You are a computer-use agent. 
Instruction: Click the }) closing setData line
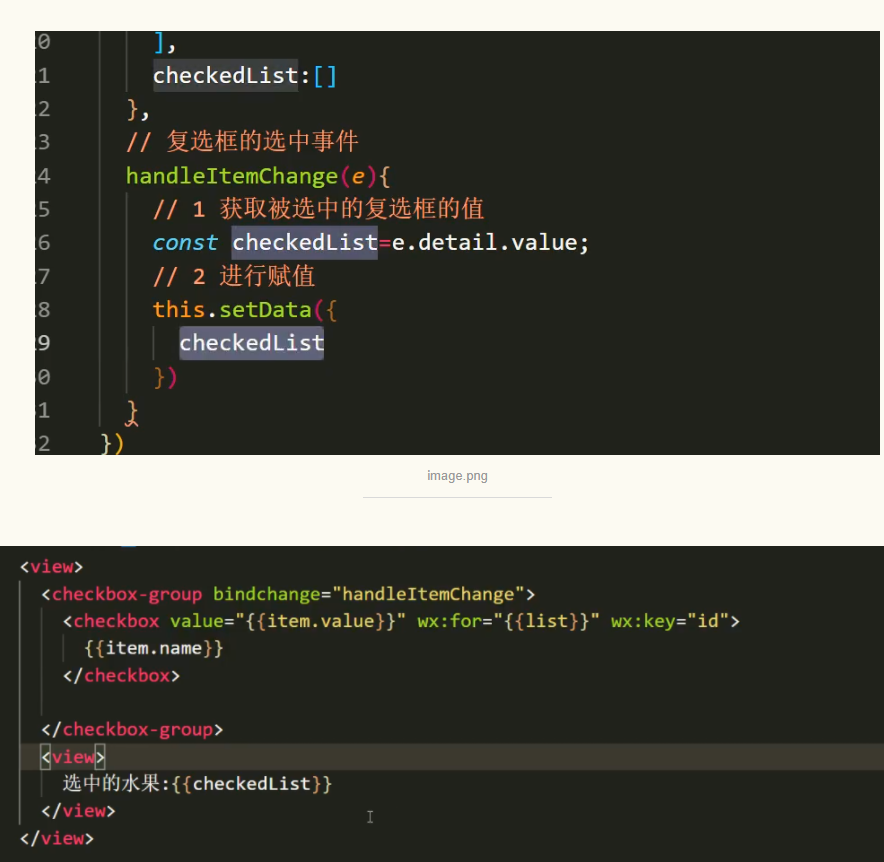pyautogui.click(x=165, y=377)
